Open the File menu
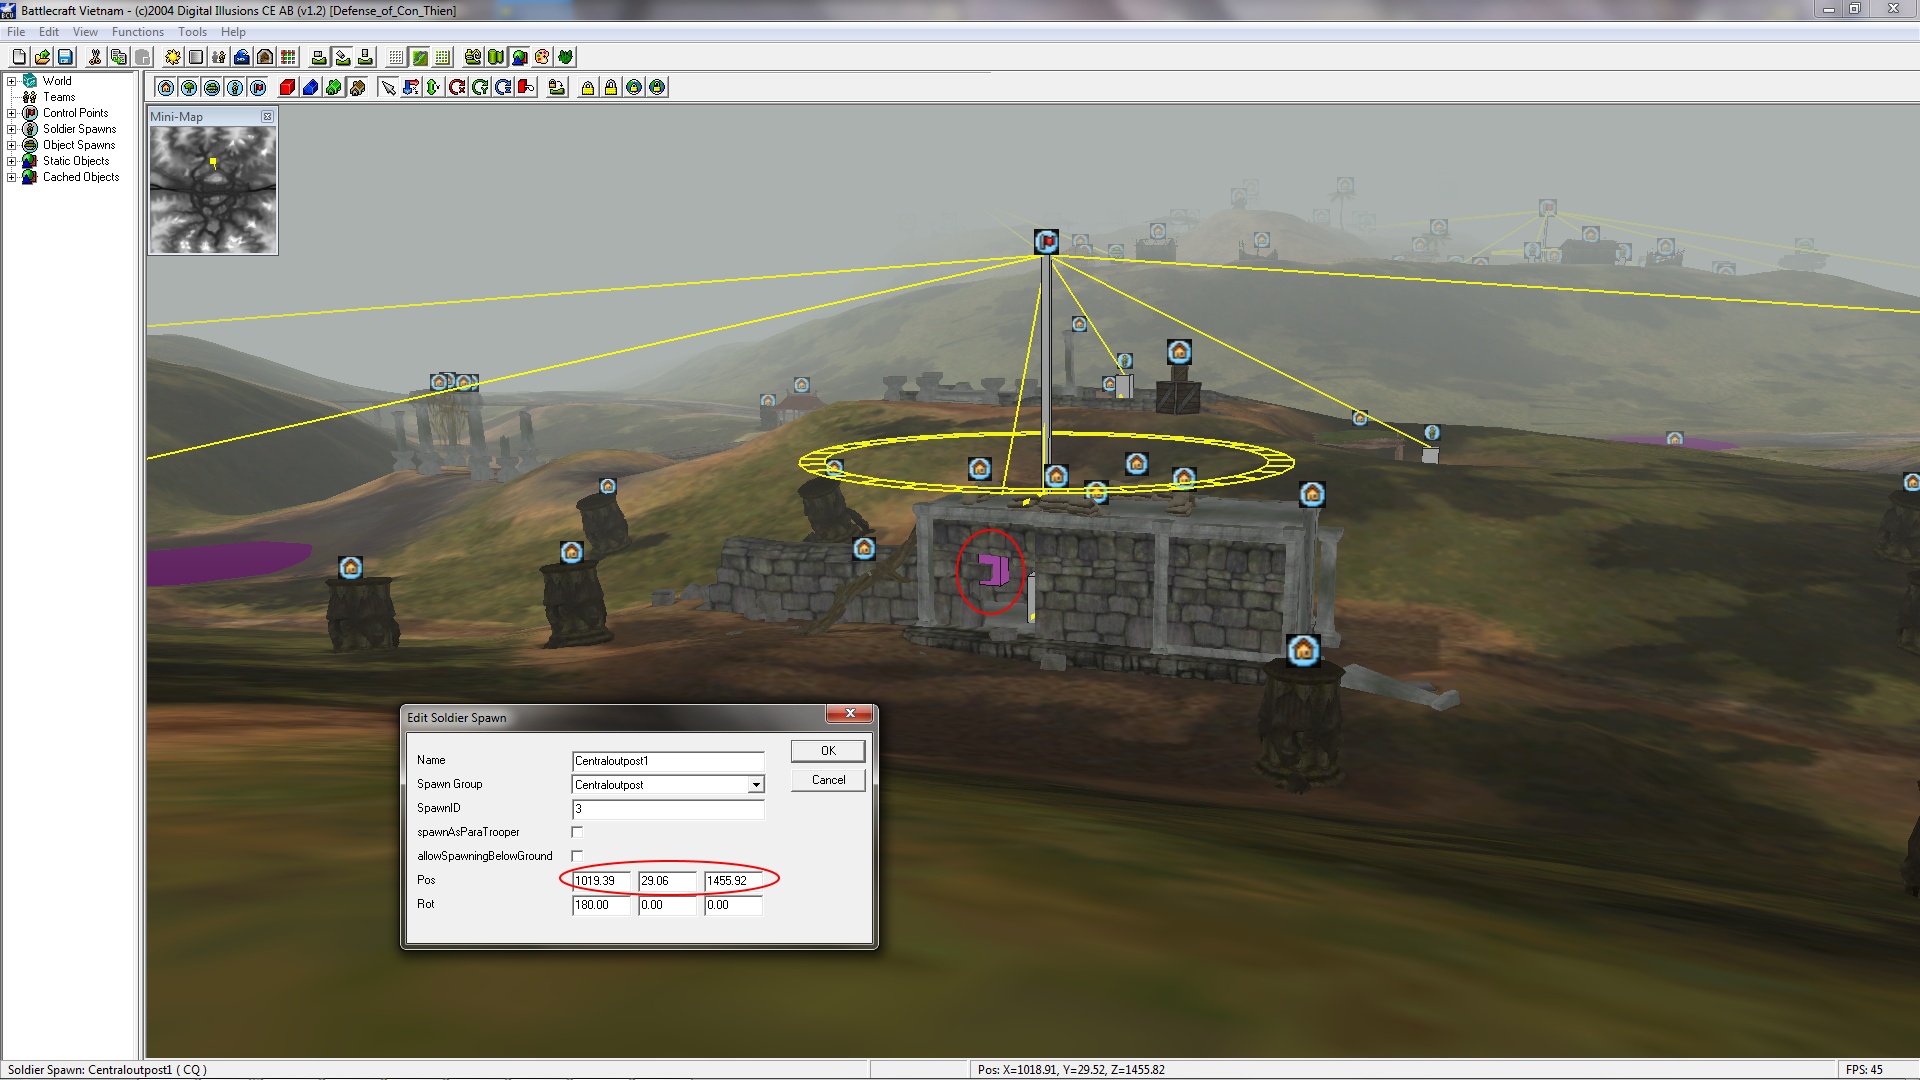This screenshot has height=1080, width=1920. (x=16, y=32)
